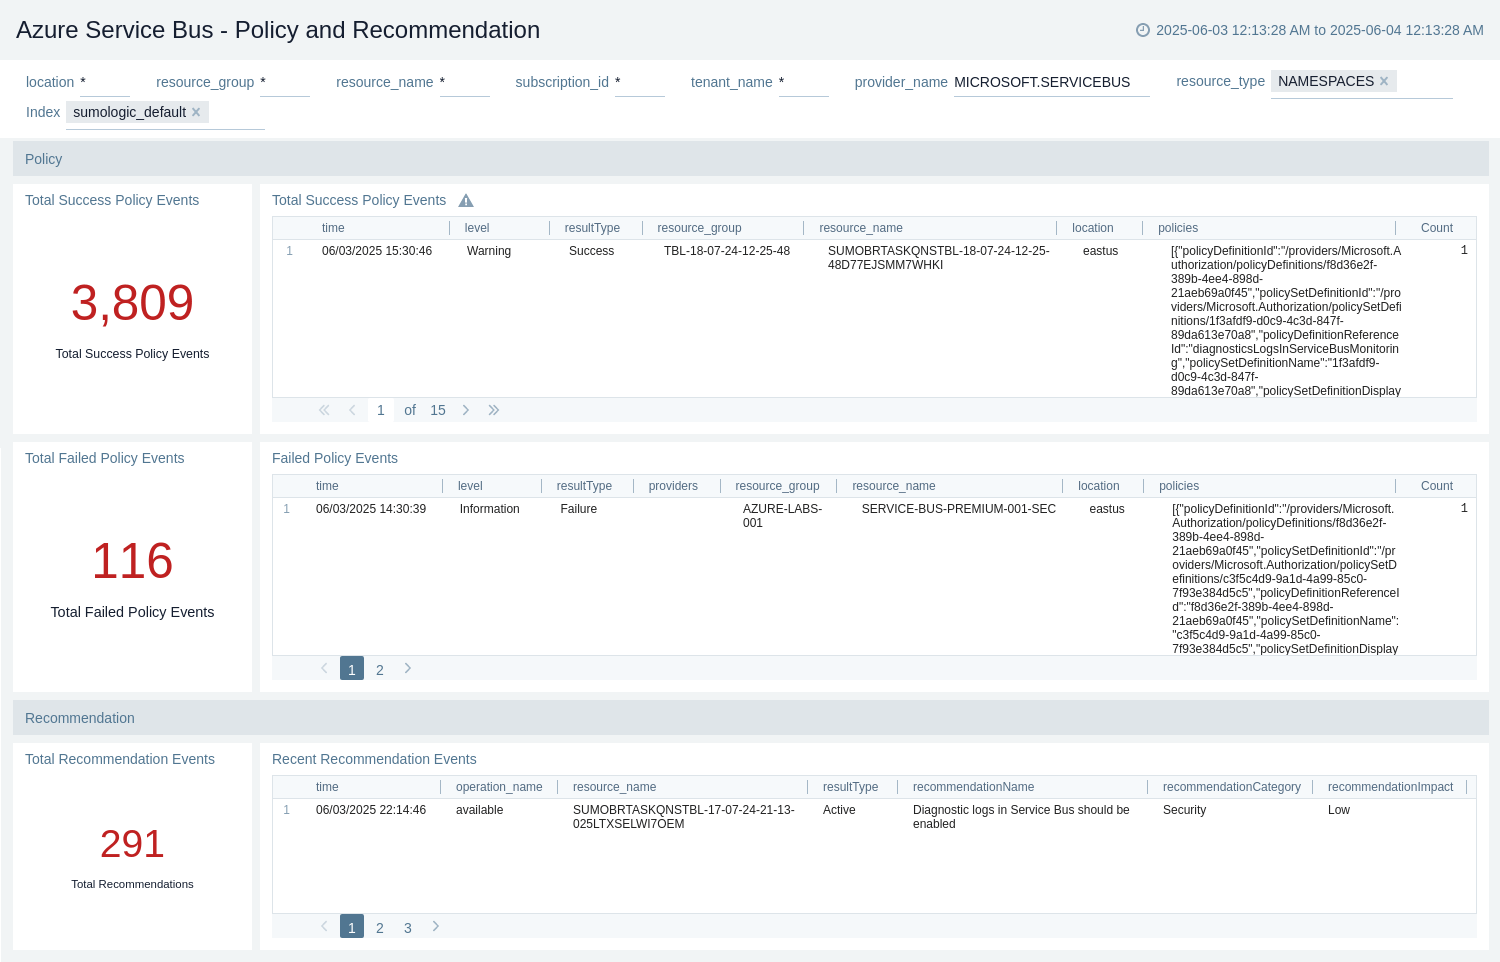Click the 06/03/2025 15:30:46 time cell

[x=377, y=251]
